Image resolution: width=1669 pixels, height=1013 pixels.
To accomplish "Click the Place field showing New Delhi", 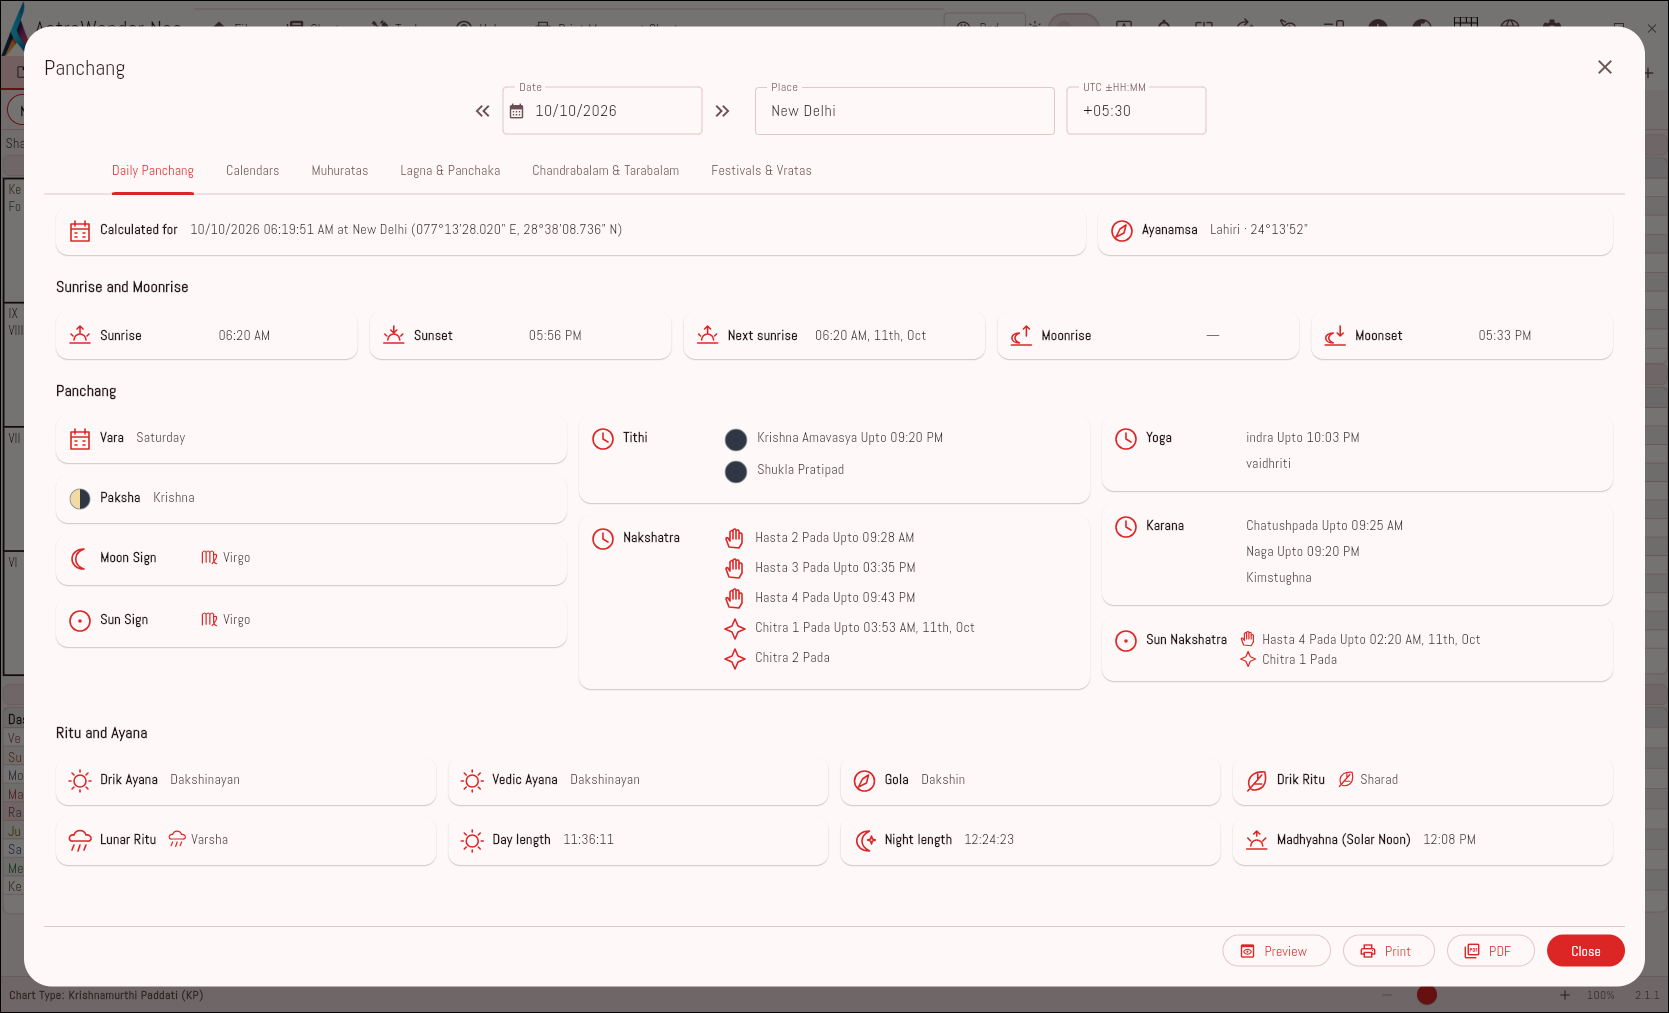I will 905,111.
